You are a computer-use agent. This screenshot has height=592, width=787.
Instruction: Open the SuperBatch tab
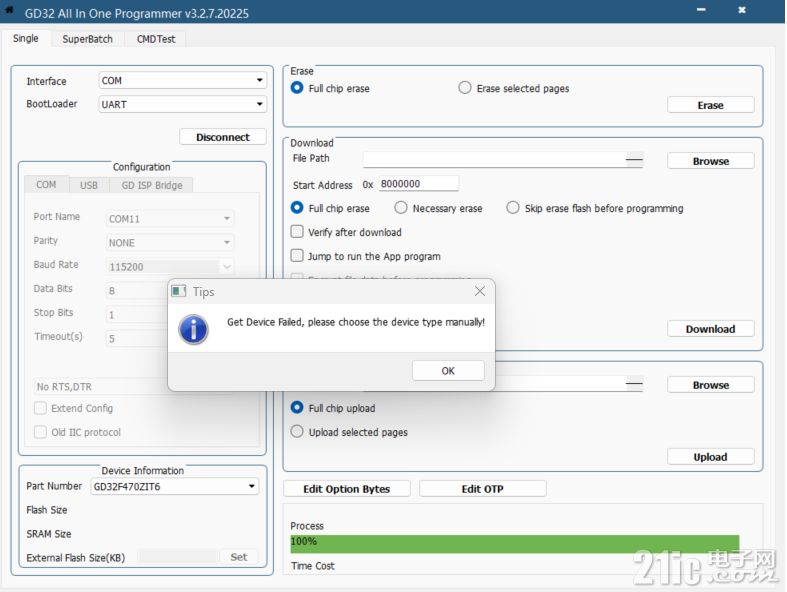87,39
